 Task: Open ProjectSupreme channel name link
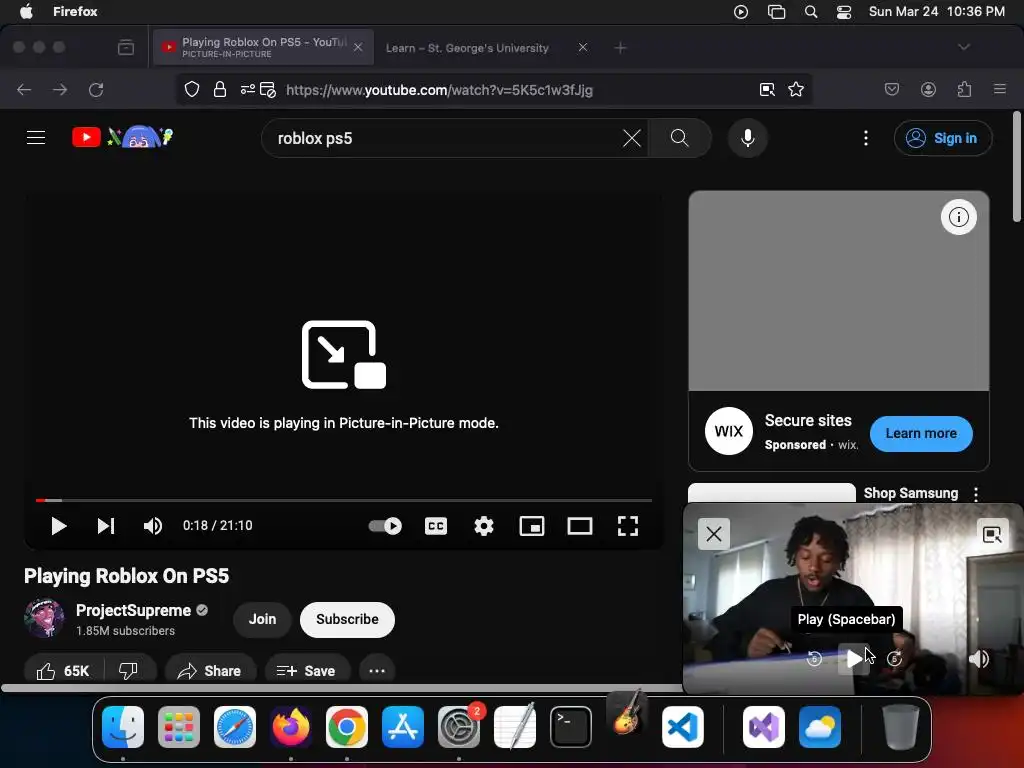(x=133, y=611)
